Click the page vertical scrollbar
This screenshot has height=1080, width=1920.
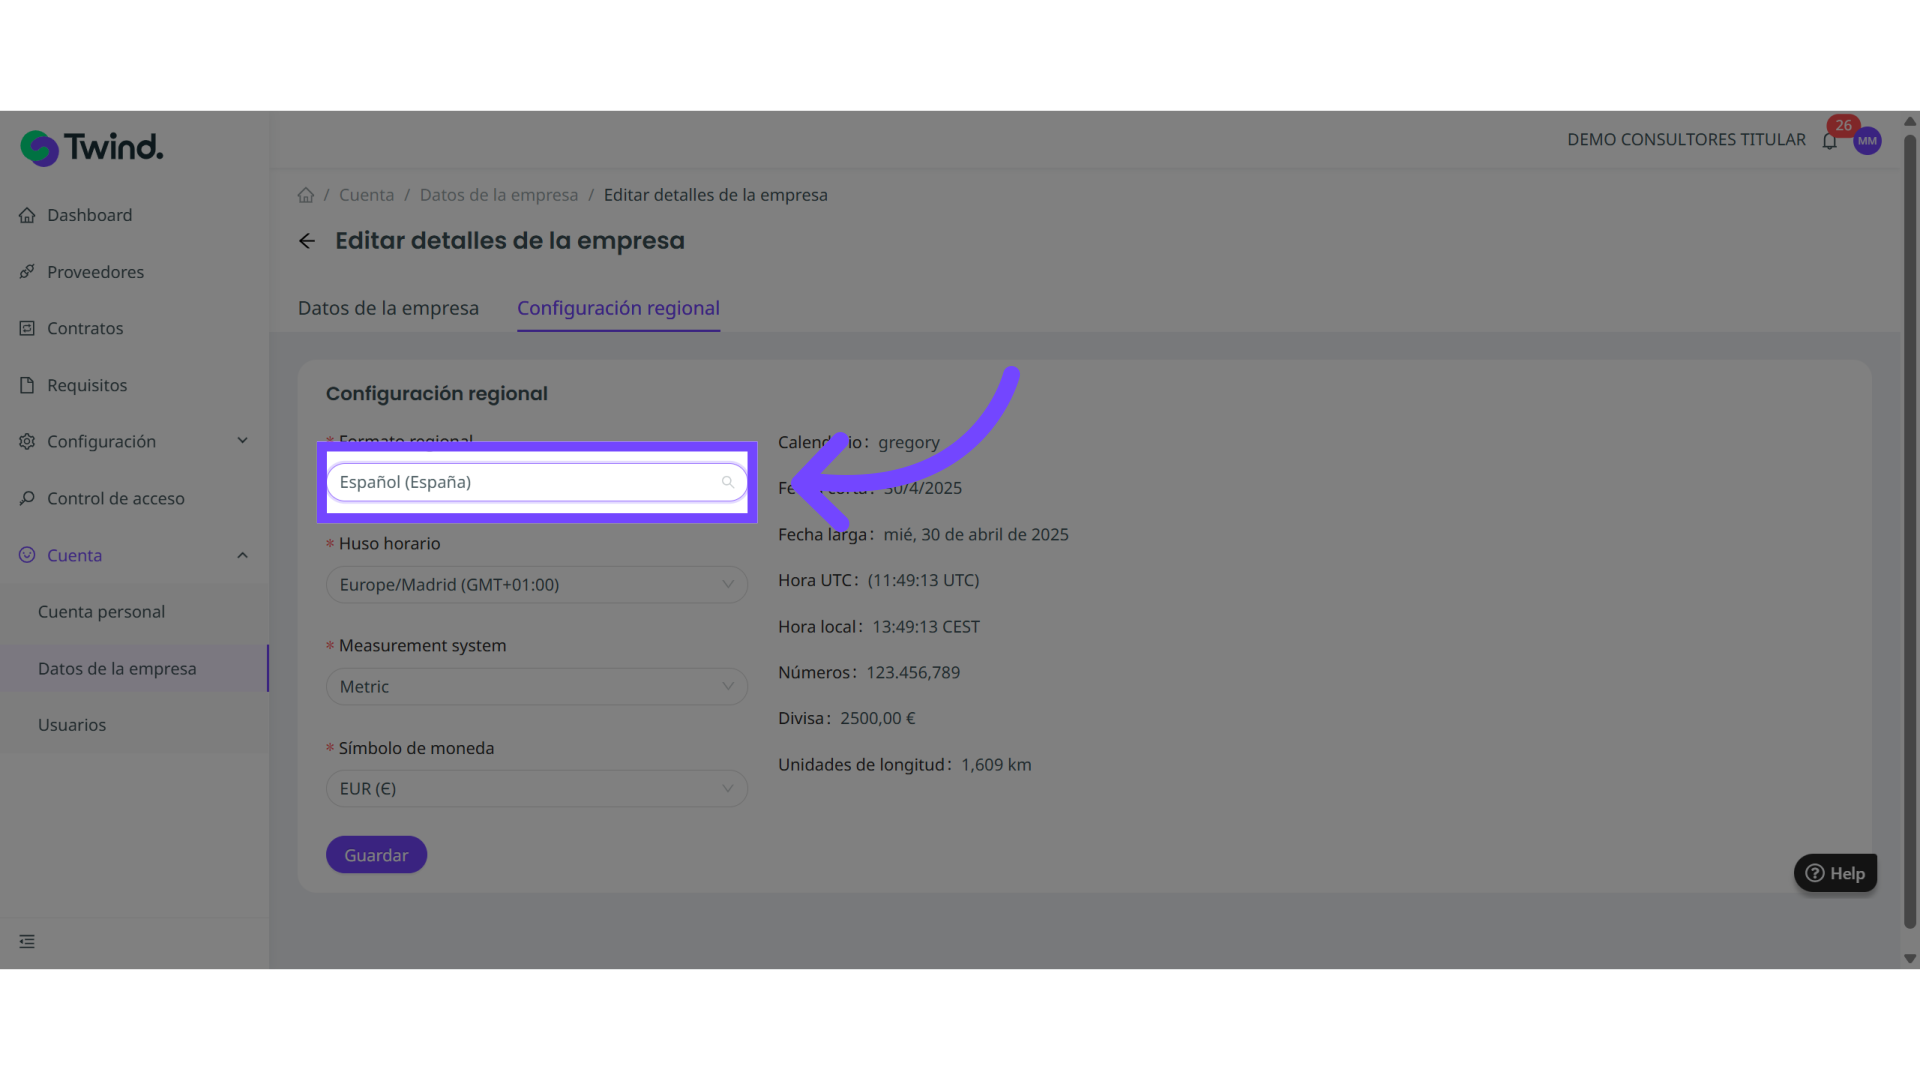1910,530
